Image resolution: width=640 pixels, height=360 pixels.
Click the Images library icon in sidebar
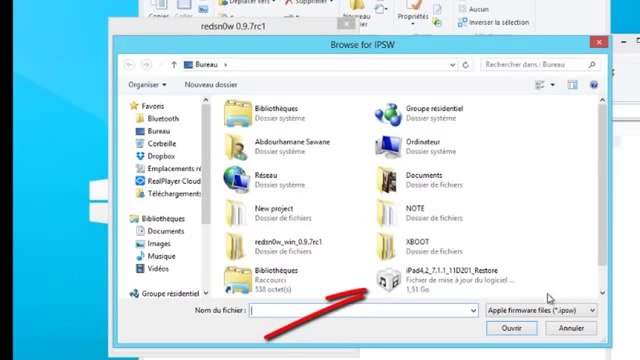point(140,244)
